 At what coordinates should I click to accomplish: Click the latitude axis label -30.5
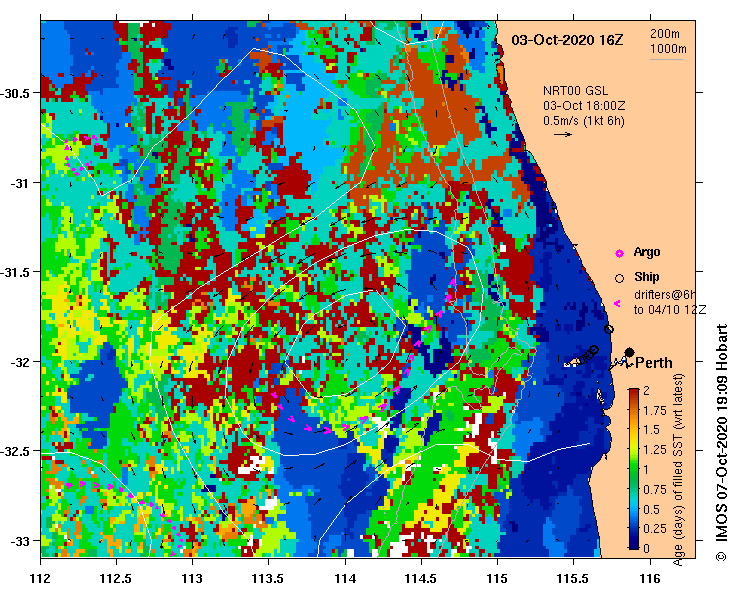pos(16,93)
